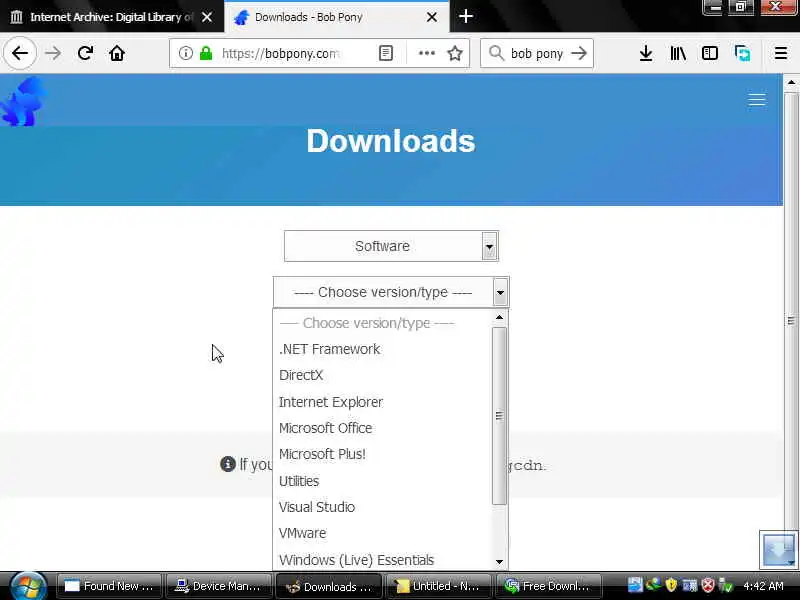Open the Firefox hamburger menu
This screenshot has width=800, height=600.
781,53
